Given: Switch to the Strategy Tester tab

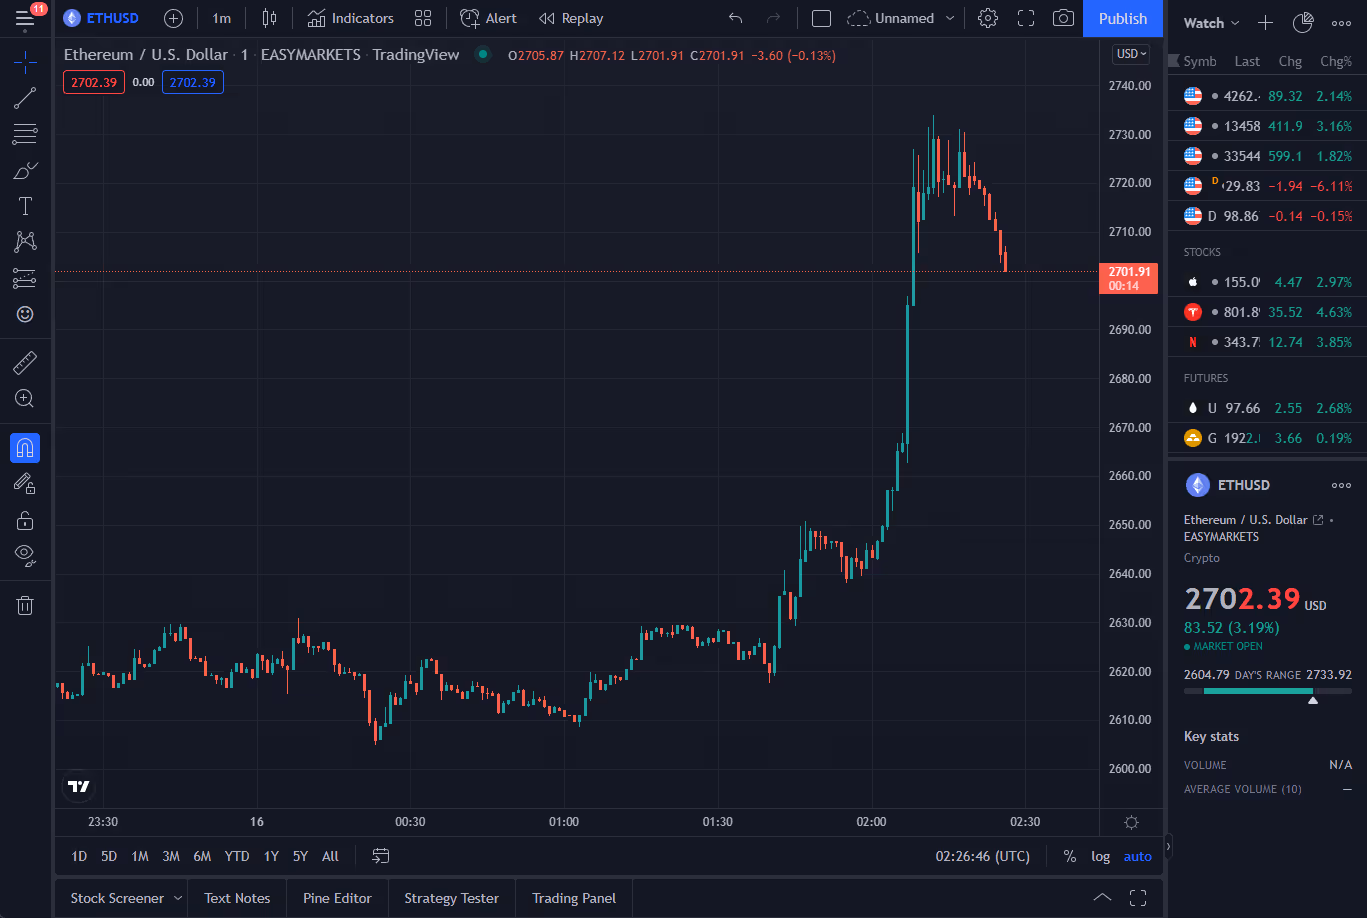Looking at the screenshot, I should coord(451,898).
